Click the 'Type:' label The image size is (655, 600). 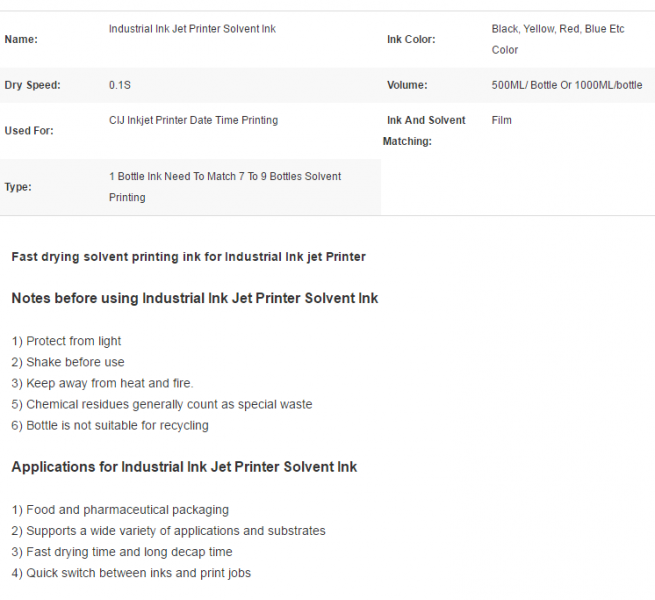(x=18, y=187)
